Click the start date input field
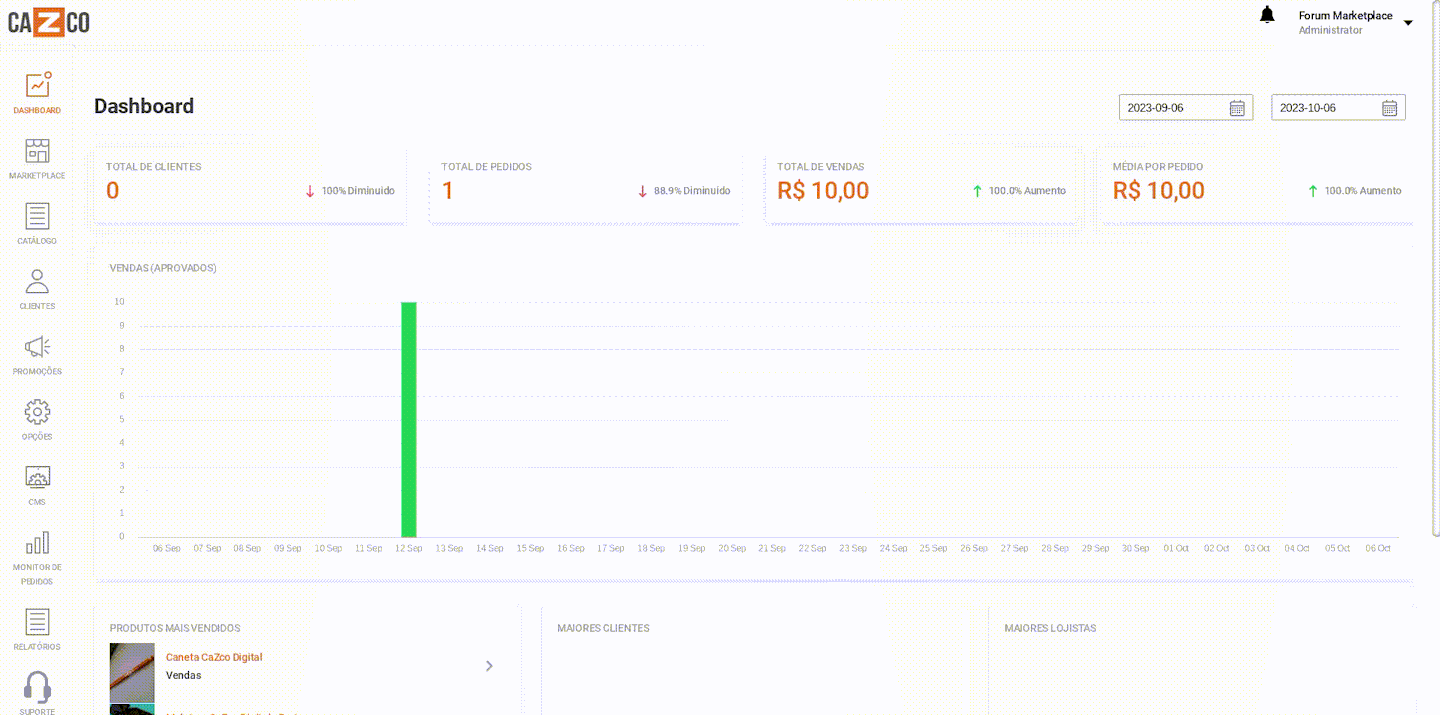The width and height of the screenshot is (1440, 715). pos(1174,108)
